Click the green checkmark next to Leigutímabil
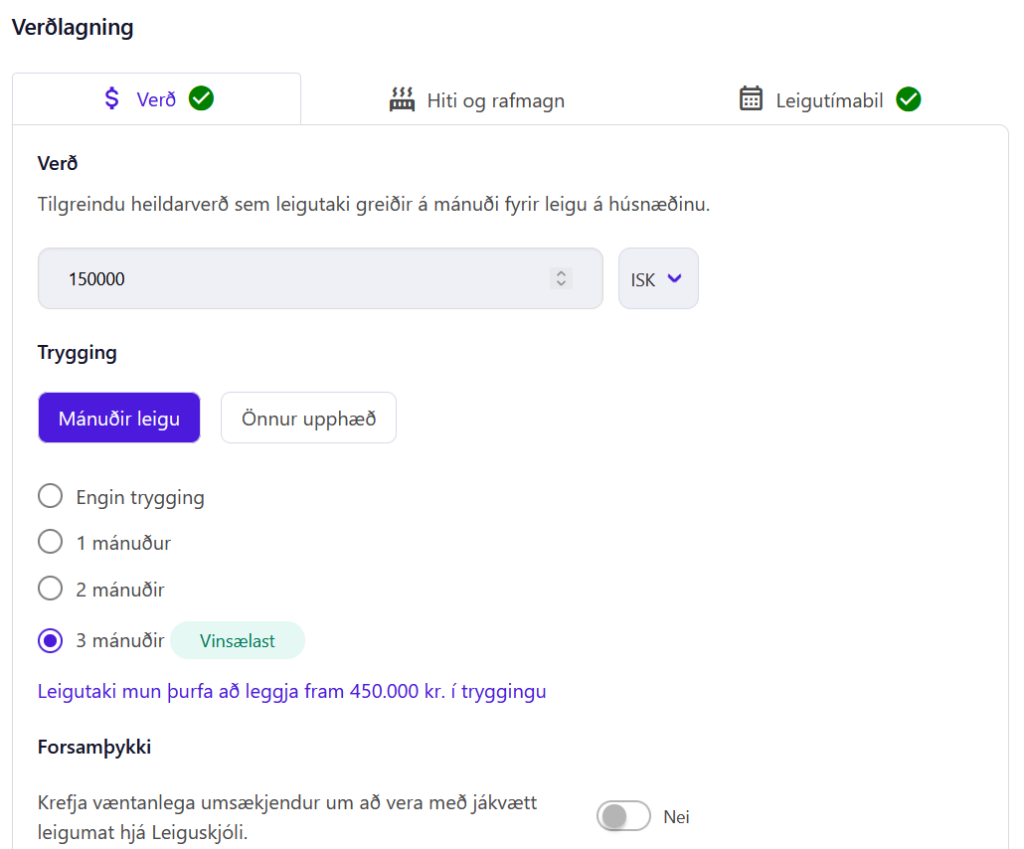The width and height of the screenshot is (1024, 849). click(x=908, y=99)
